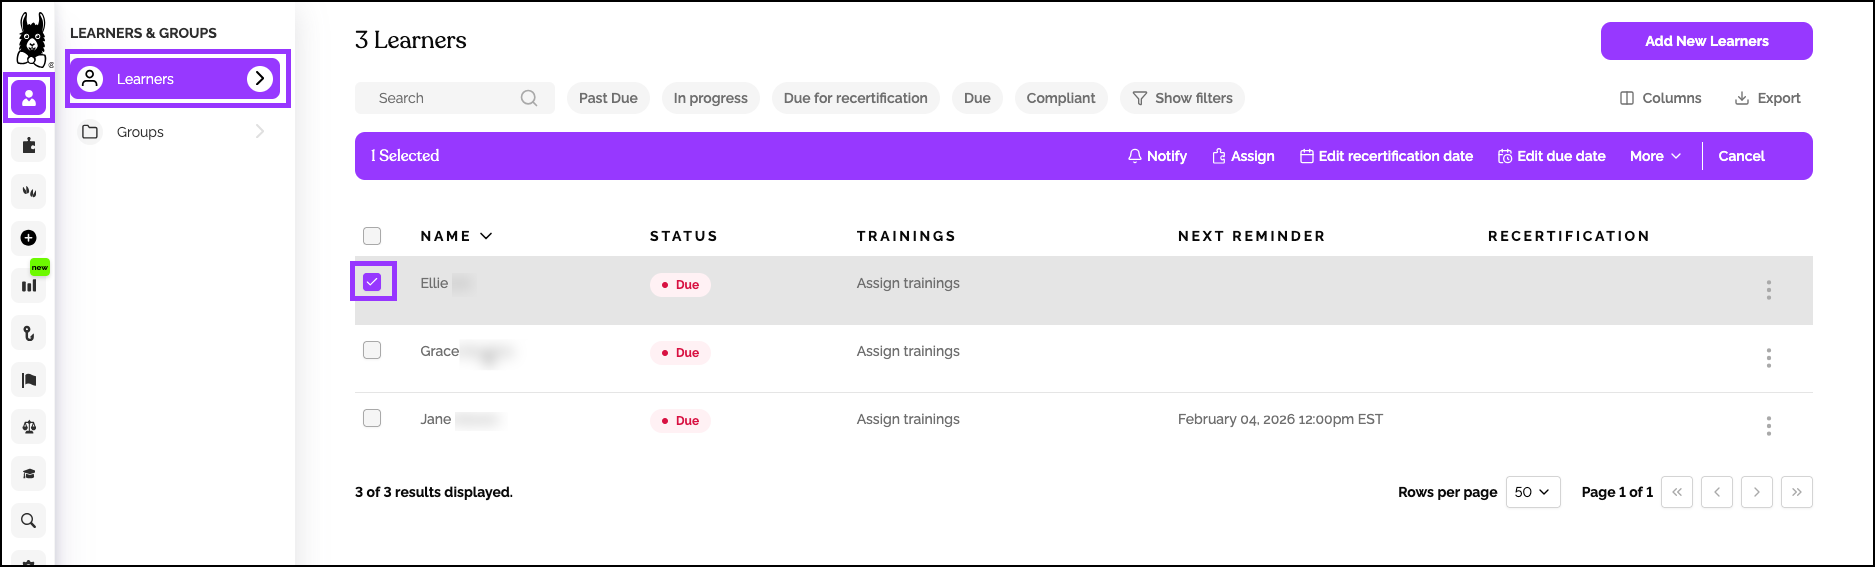
Task: Open the Columns settings
Action: [x=1660, y=98]
